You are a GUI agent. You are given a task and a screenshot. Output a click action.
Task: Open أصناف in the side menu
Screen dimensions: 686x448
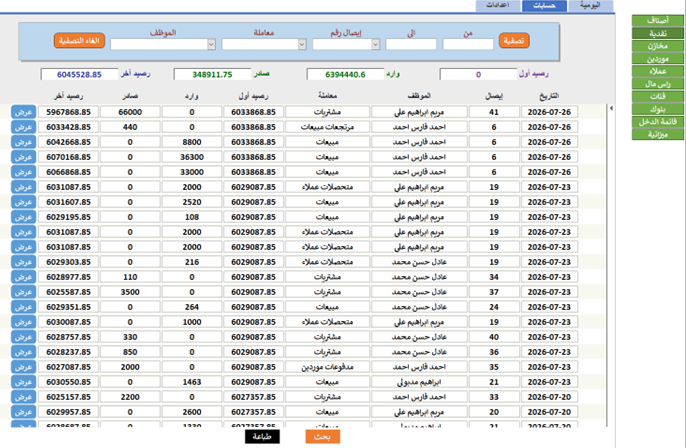pyautogui.click(x=658, y=21)
